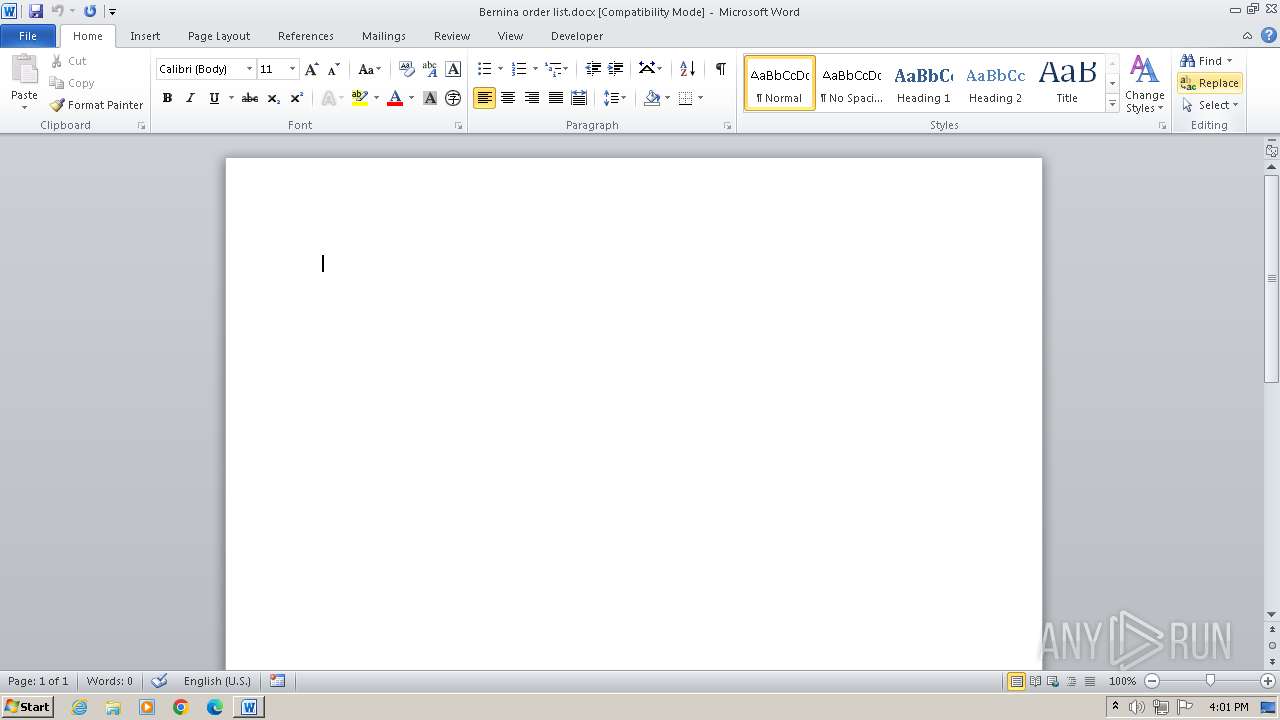Click the Sort A-Z icon
1280x720 pixels.
(687, 69)
